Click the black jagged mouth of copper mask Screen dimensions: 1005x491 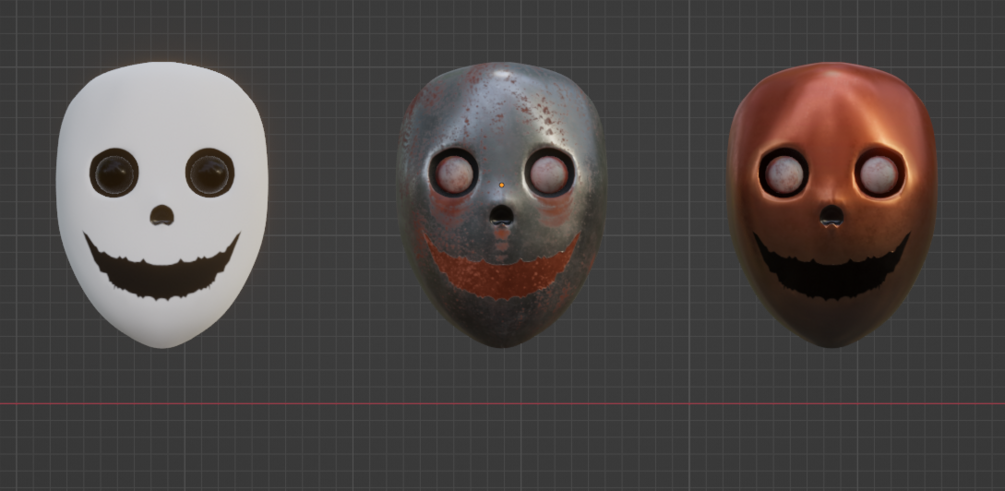click(x=831, y=269)
